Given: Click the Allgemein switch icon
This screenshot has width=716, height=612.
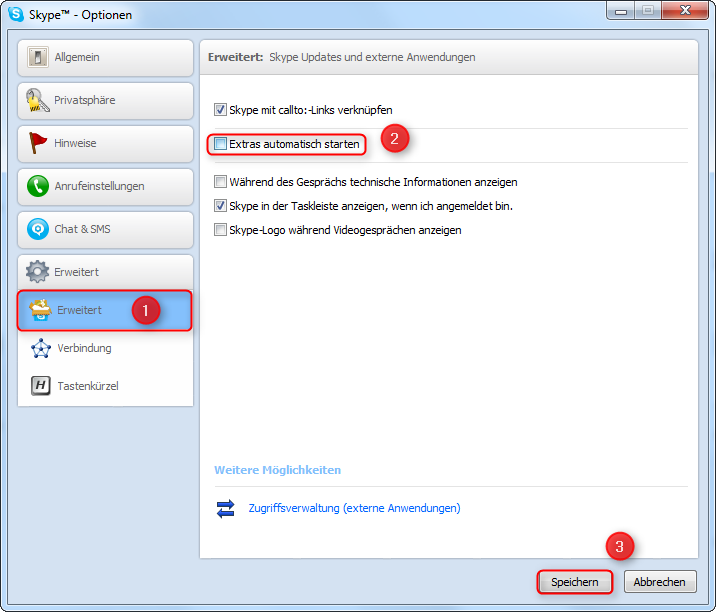Looking at the screenshot, I should coord(37,57).
